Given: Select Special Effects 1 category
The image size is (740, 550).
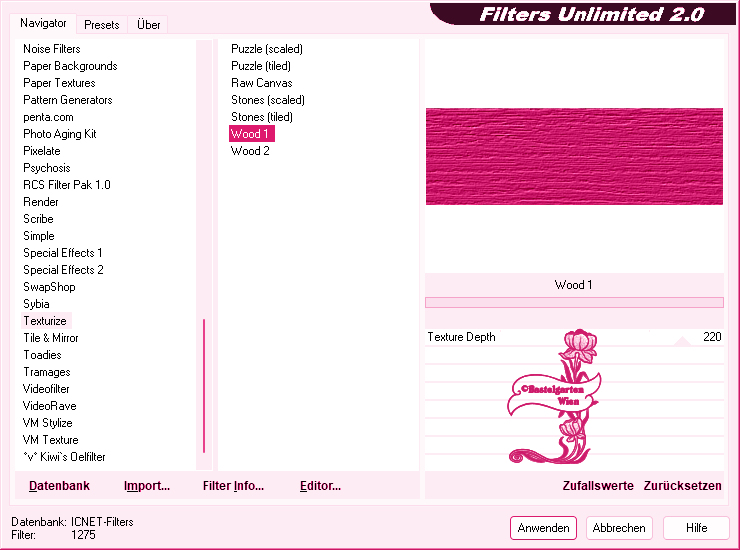Looking at the screenshot, I should coord(63,253).
